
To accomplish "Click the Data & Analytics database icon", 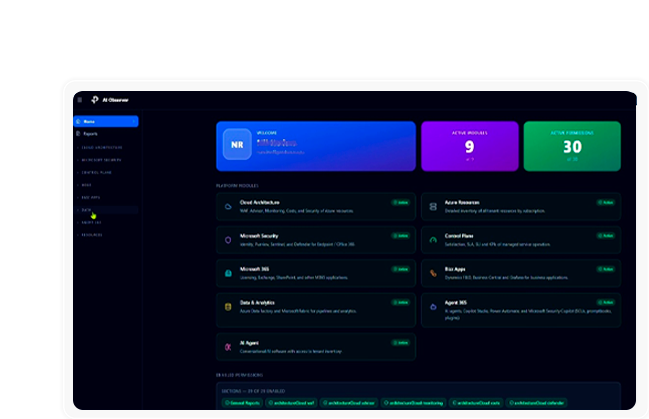I will click(228, 307).
